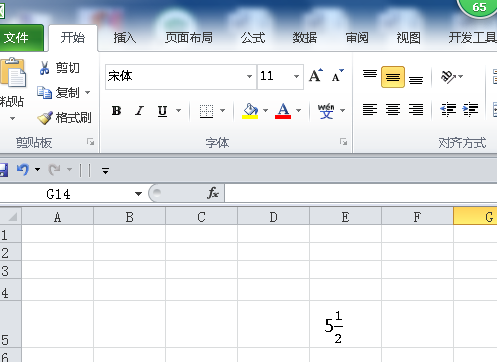This screenshot has height=362, width=497.
Task: Center text horizontally
Action: pos(393,109)
